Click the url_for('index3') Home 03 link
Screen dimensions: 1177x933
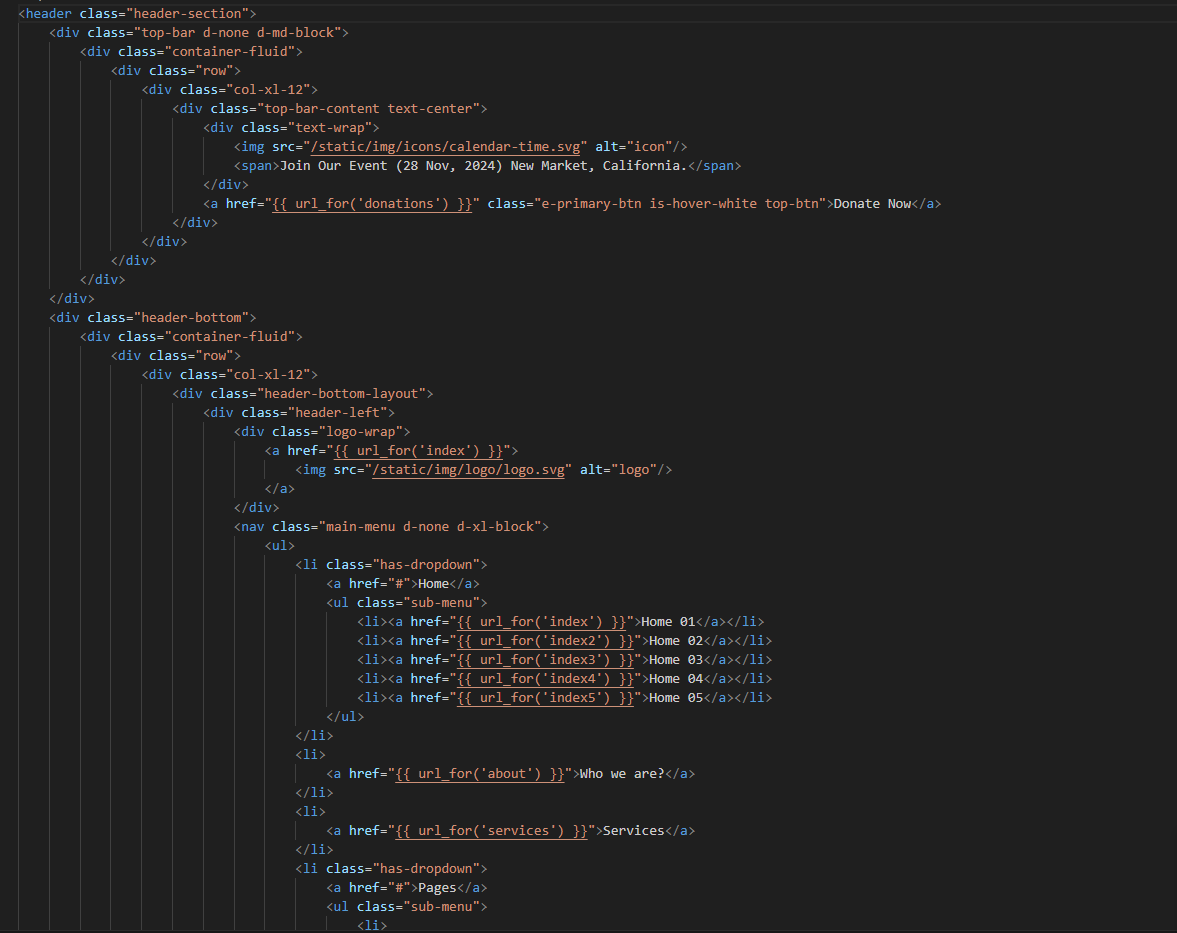[x=543, y=659]
